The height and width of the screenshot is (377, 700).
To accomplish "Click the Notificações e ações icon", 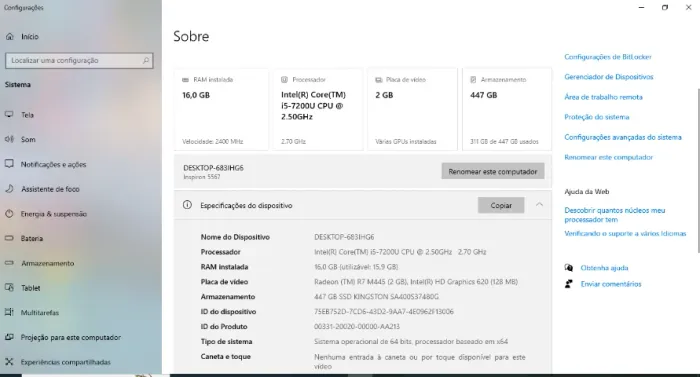I will coord(9,164).
